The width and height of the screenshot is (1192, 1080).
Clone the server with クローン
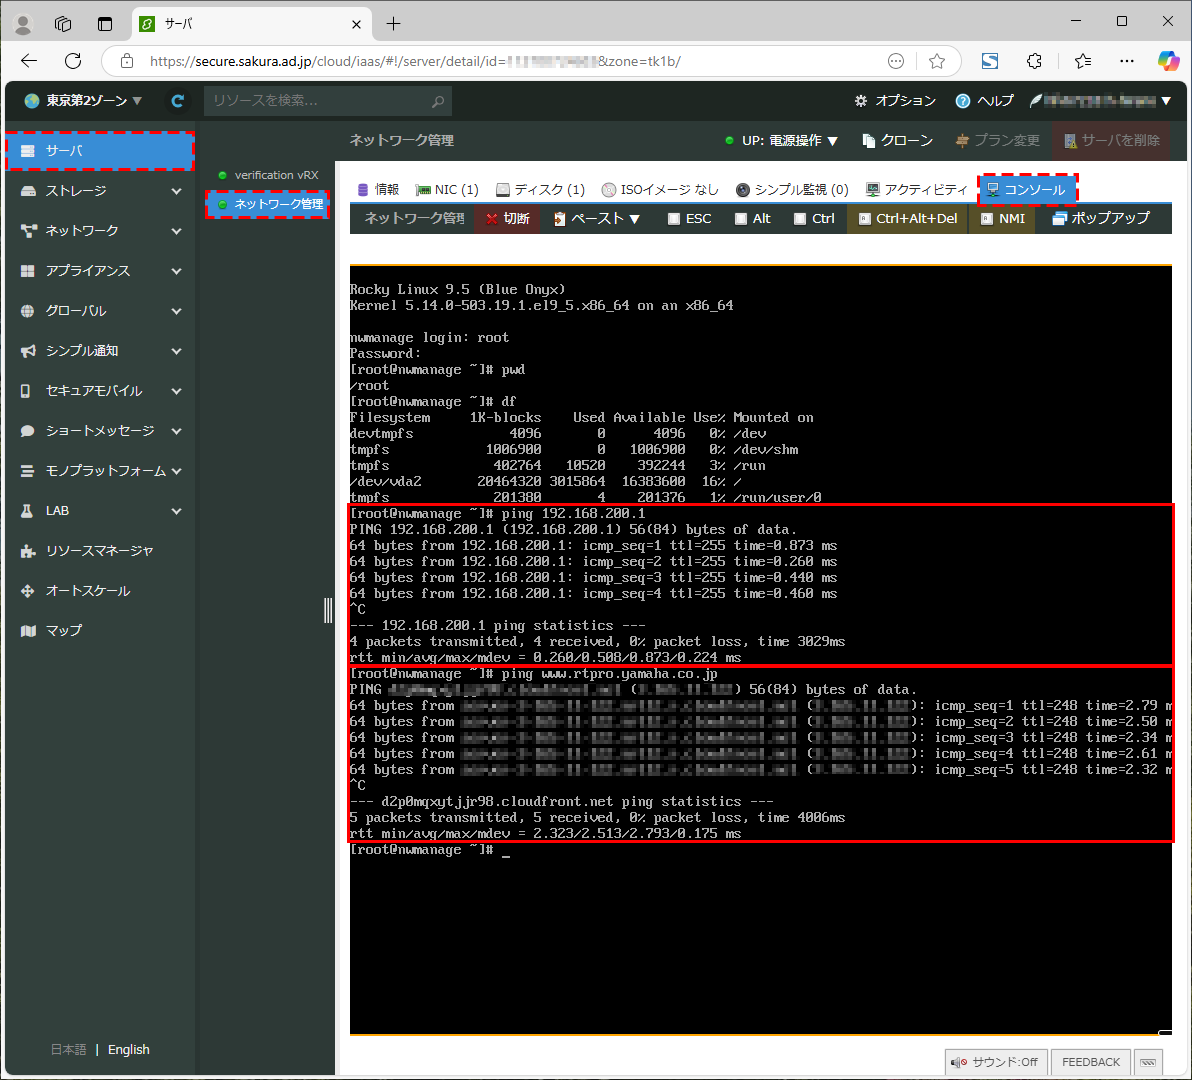tap(897, 141)
